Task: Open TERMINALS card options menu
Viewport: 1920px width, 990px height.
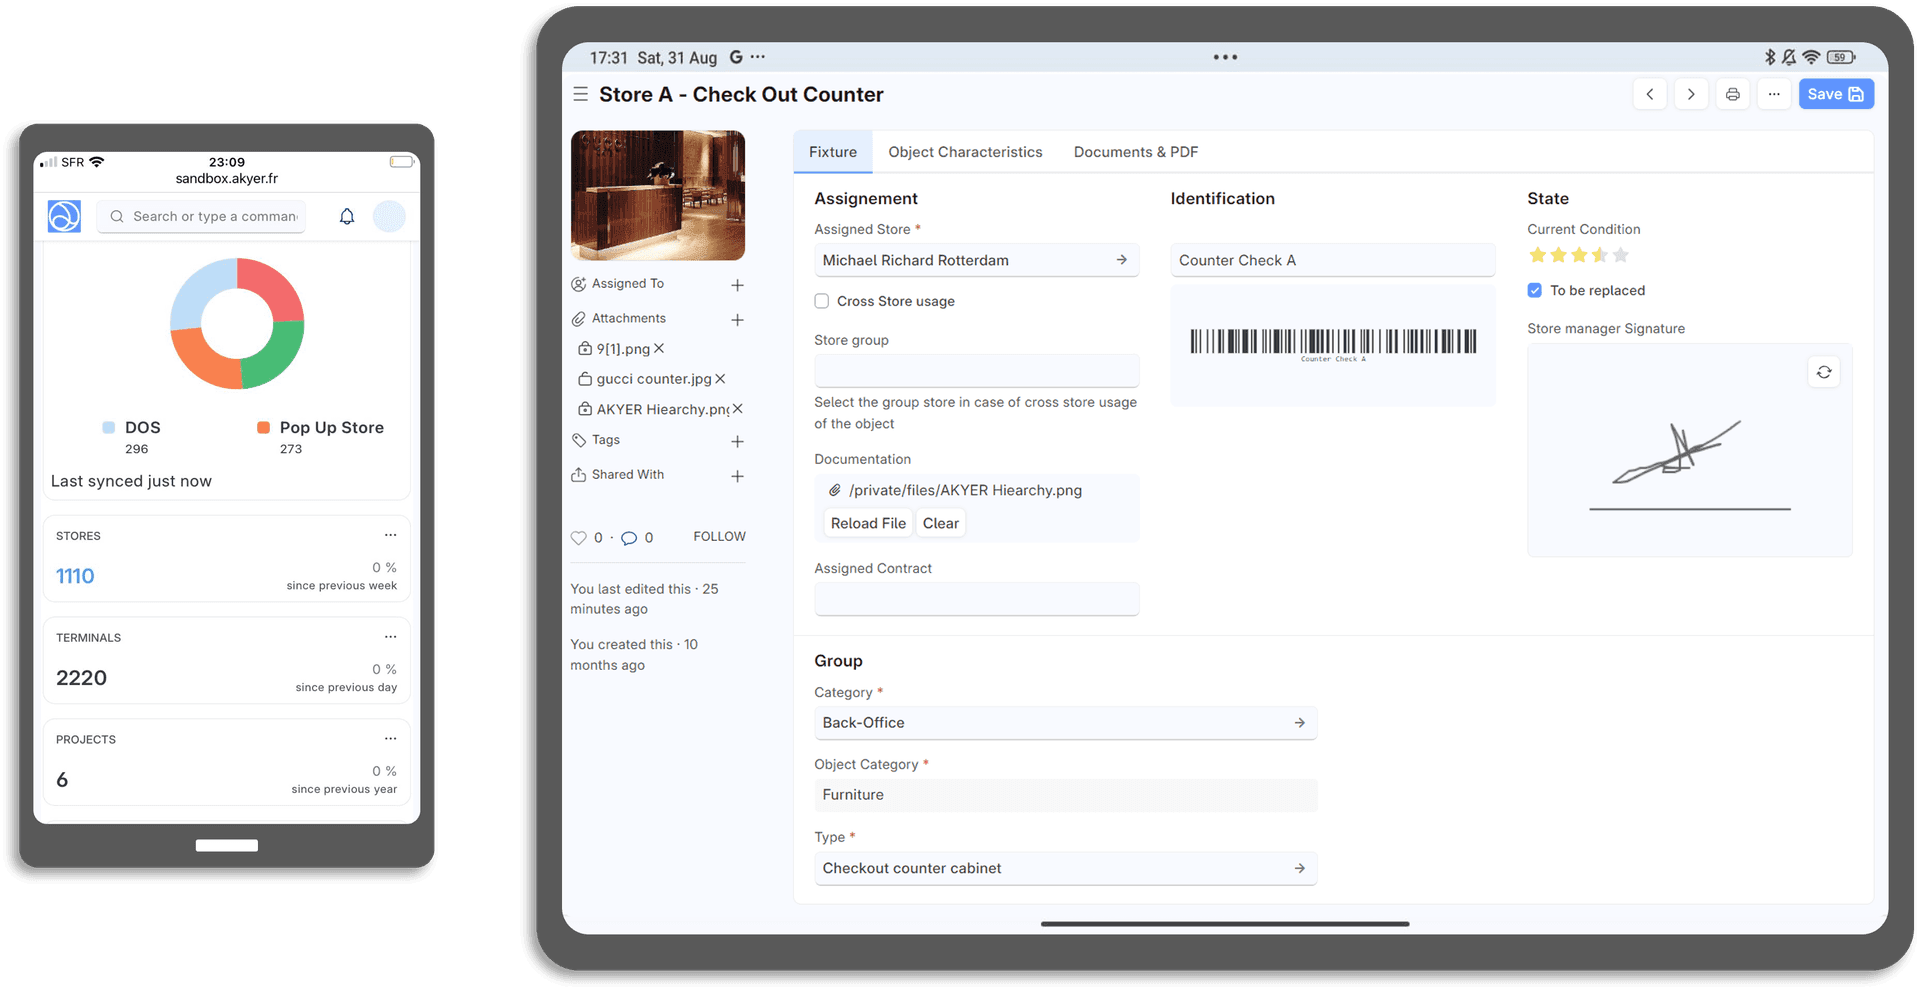Action: (390, 637)
